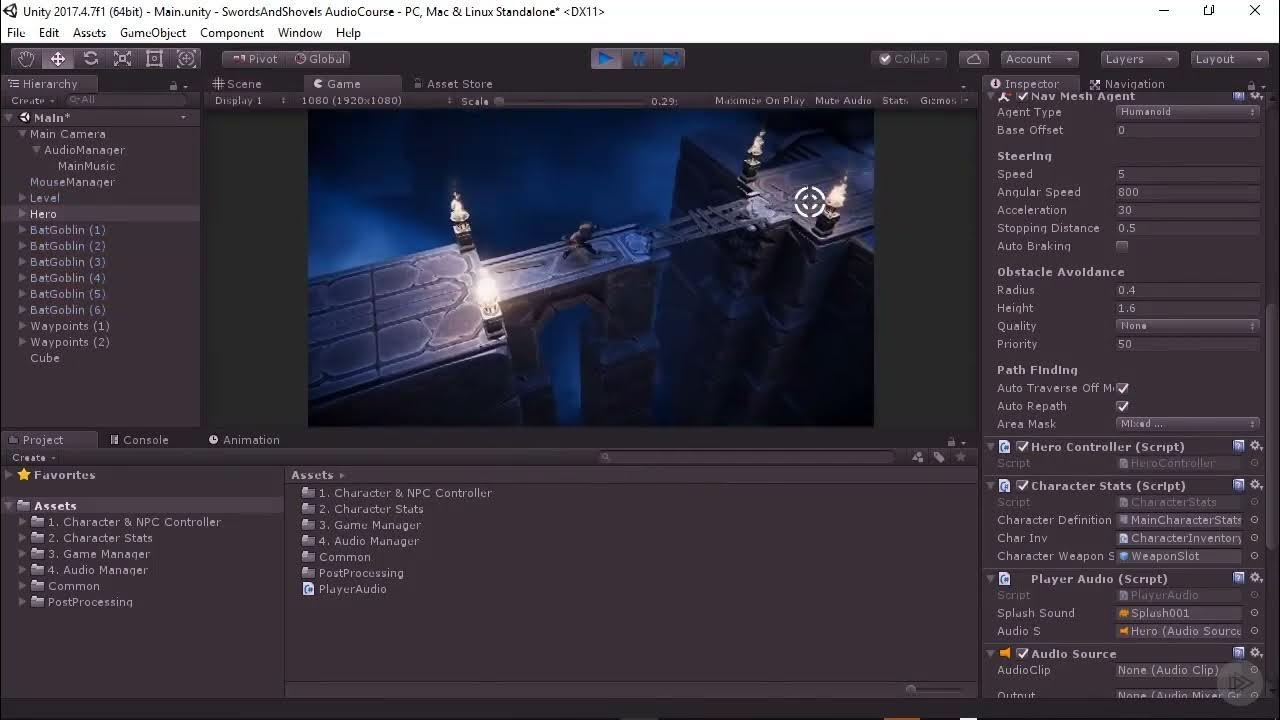Open Nav Mesh Agent gear settings menu
The width and height of the screenshot is (1280, 720).
point(1256,97)
